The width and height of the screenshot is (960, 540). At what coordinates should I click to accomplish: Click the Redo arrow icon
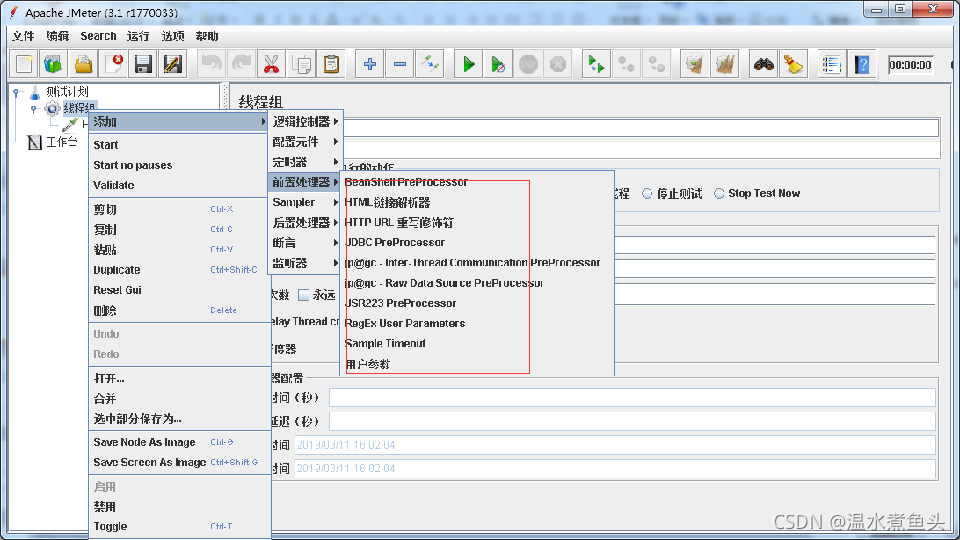point(242,64)
